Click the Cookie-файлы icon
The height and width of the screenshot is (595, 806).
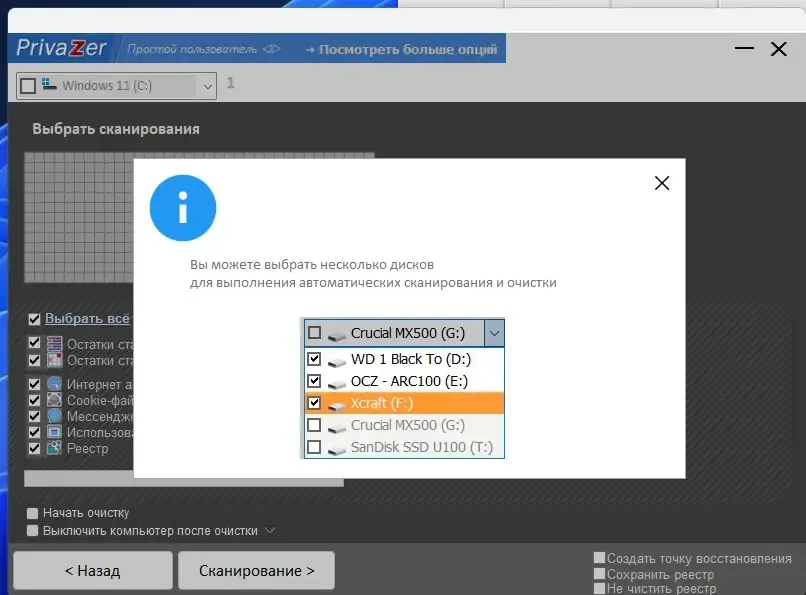click(54, 399)
